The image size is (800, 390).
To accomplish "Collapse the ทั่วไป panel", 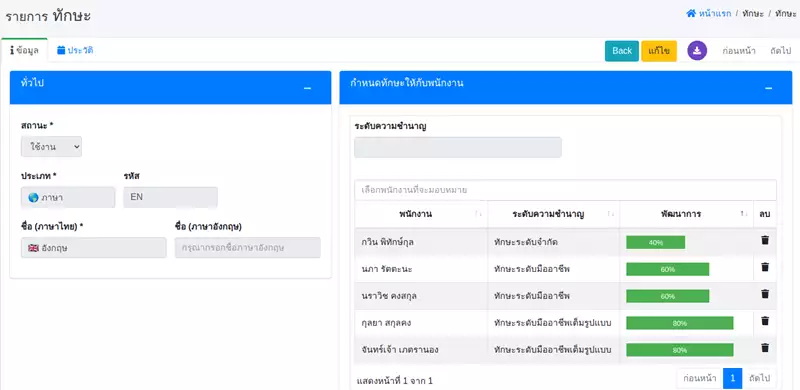I will [x=307, y=88].
